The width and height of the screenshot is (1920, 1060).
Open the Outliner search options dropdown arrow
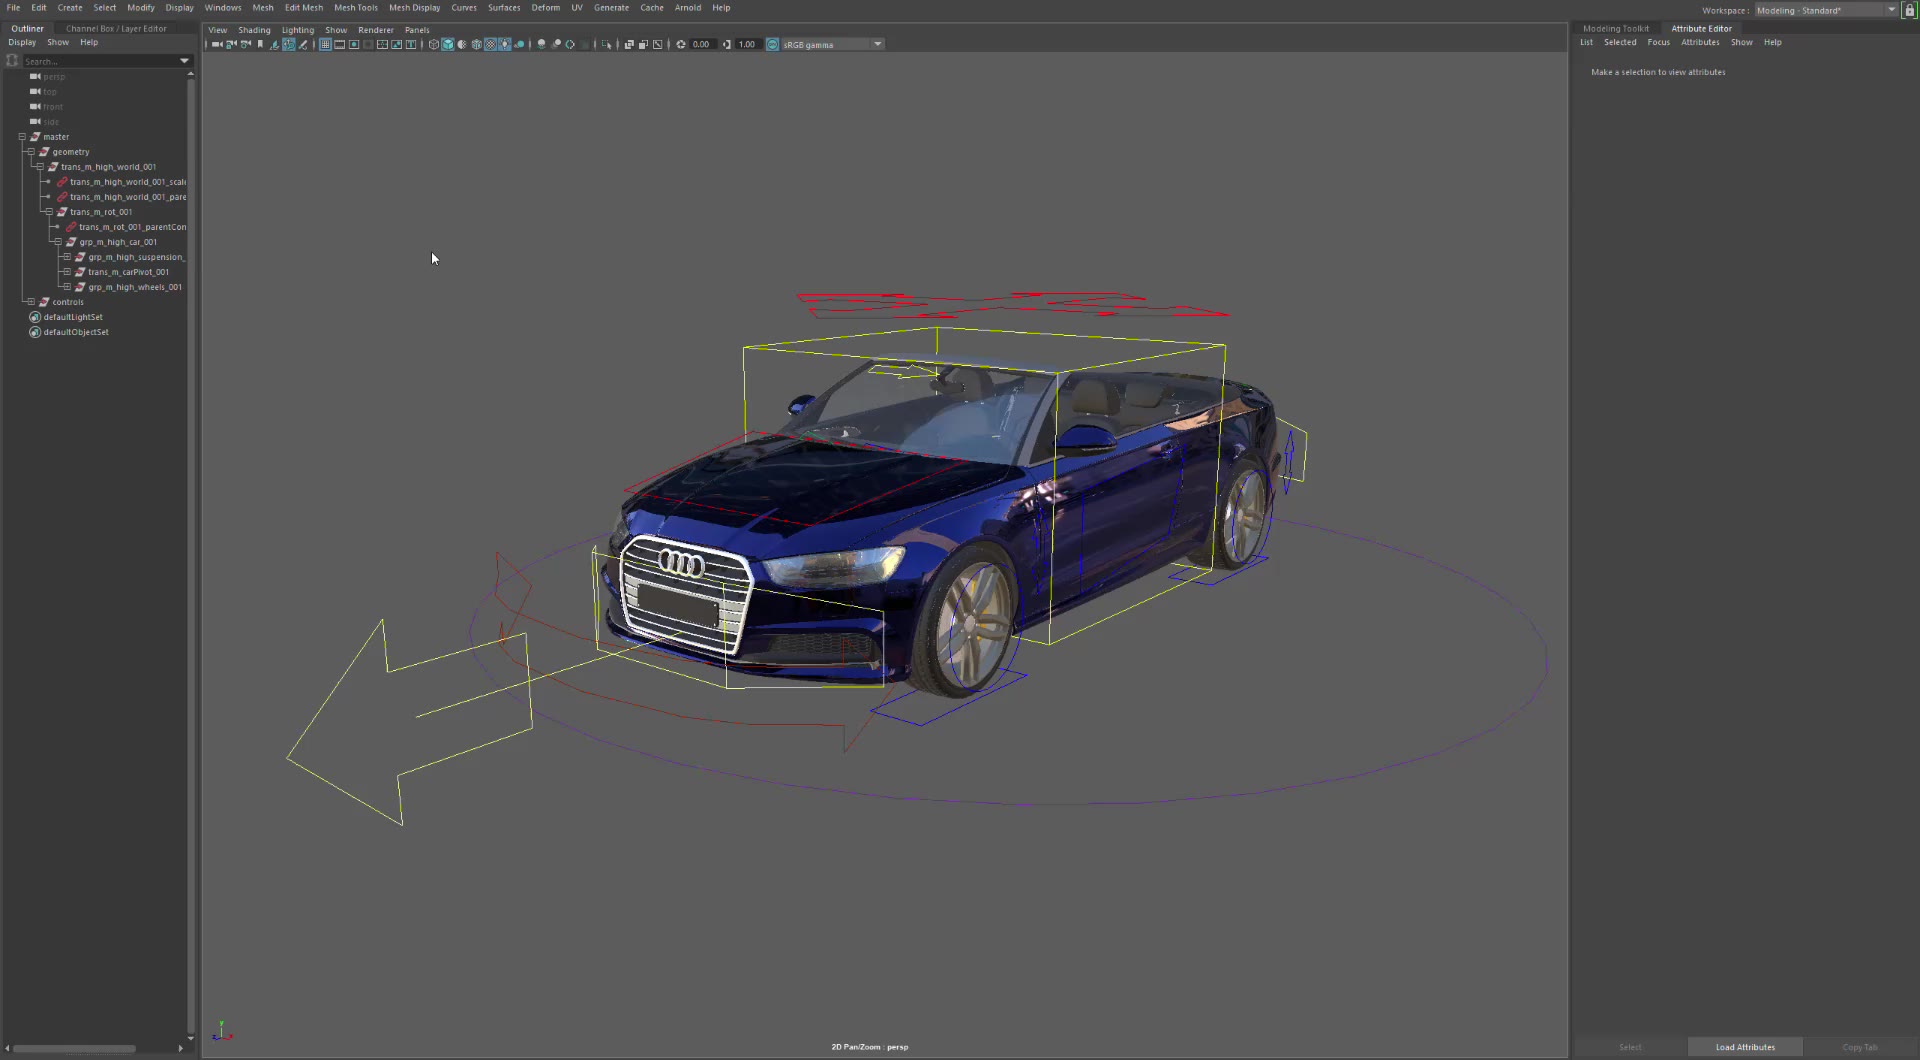[x=184, y=61]
